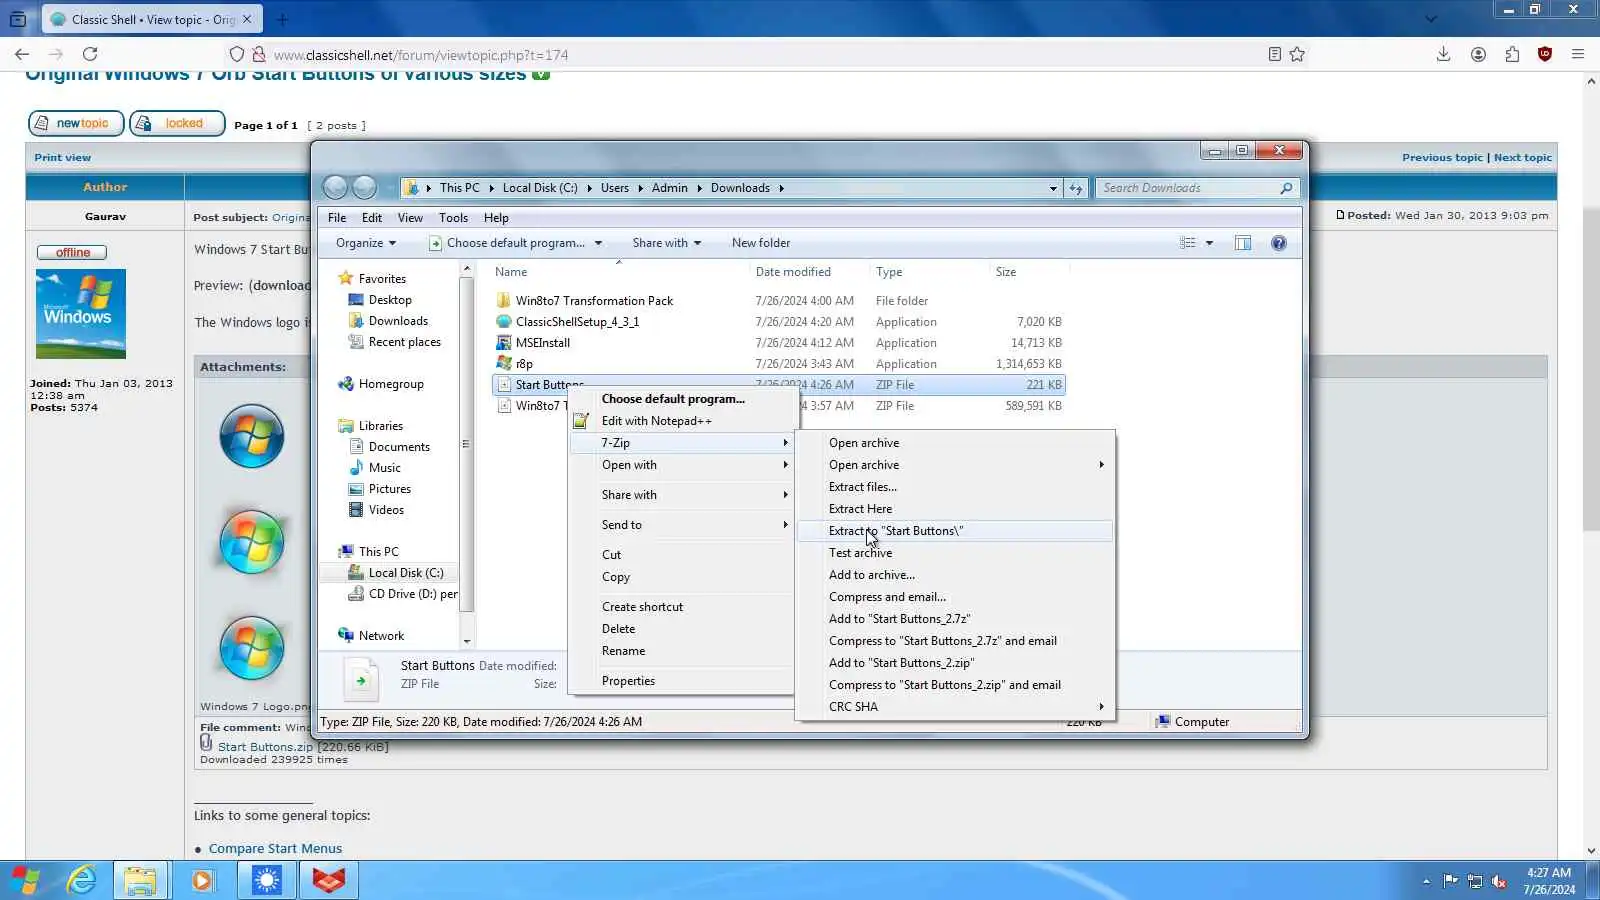
Task: Choose Extract to "Start Buttons\" in 7-Zip submenu
Action: (x=955, y=531)
